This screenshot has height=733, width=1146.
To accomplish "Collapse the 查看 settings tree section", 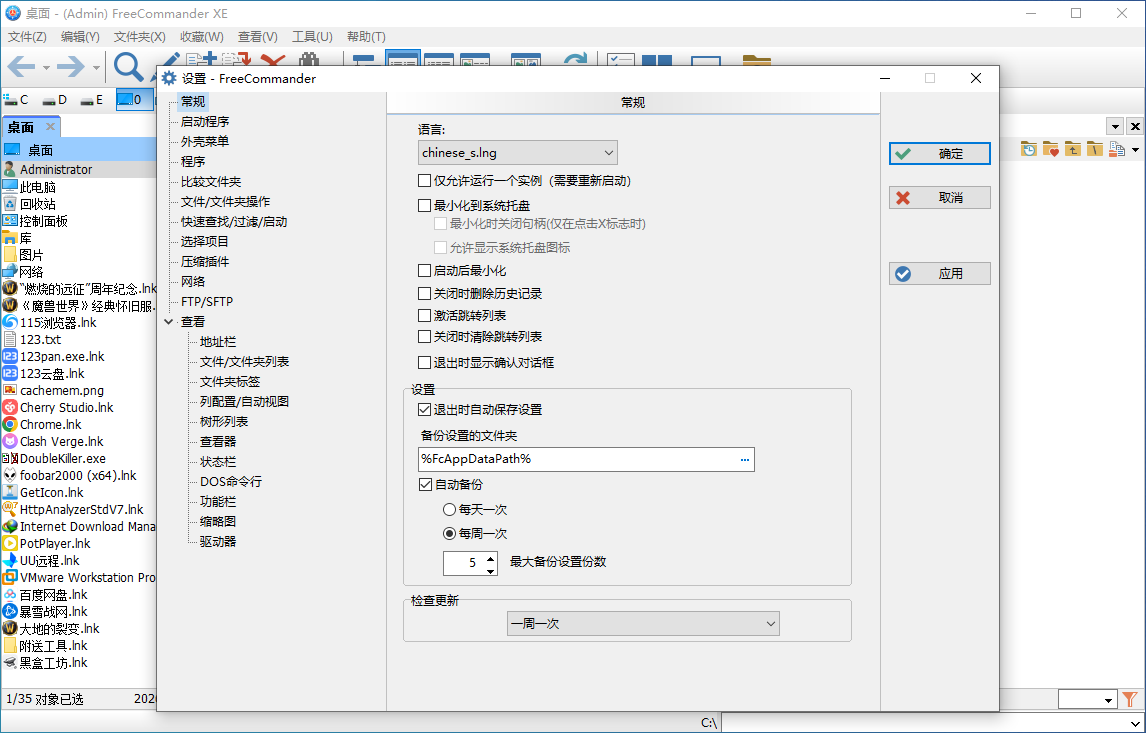I will (x=168, y=321).
